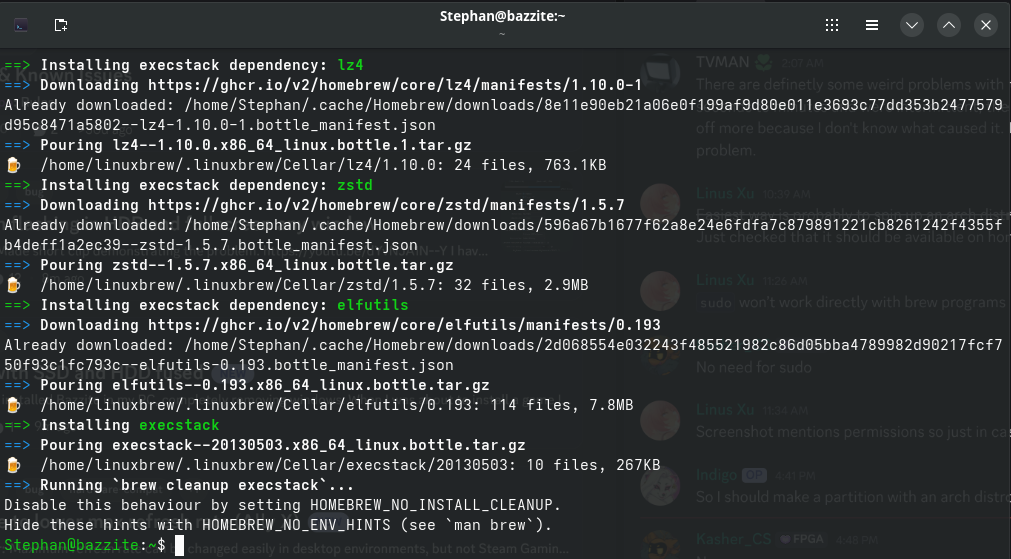Click Pouring lz4--1.10.0.x86_64_linux.bottle.1.tar.gz line
The height and width of the screenshot is (559, 1011).
pyautogui.click(x=238, y=145)
